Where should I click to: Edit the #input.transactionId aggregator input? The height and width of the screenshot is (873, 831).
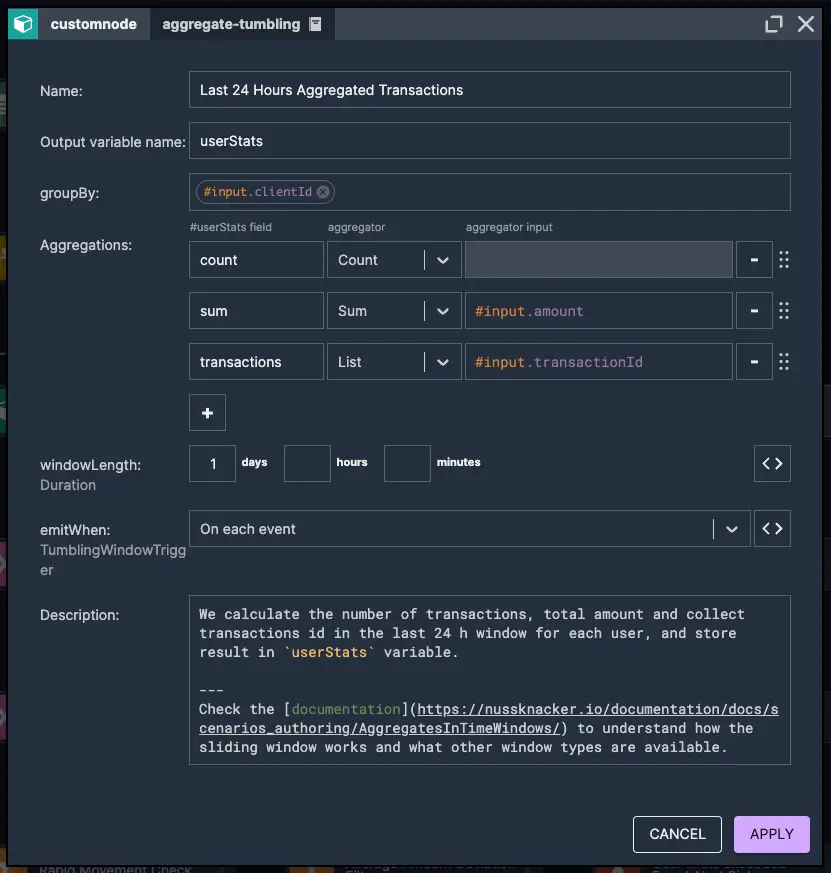tap(599, 362)
